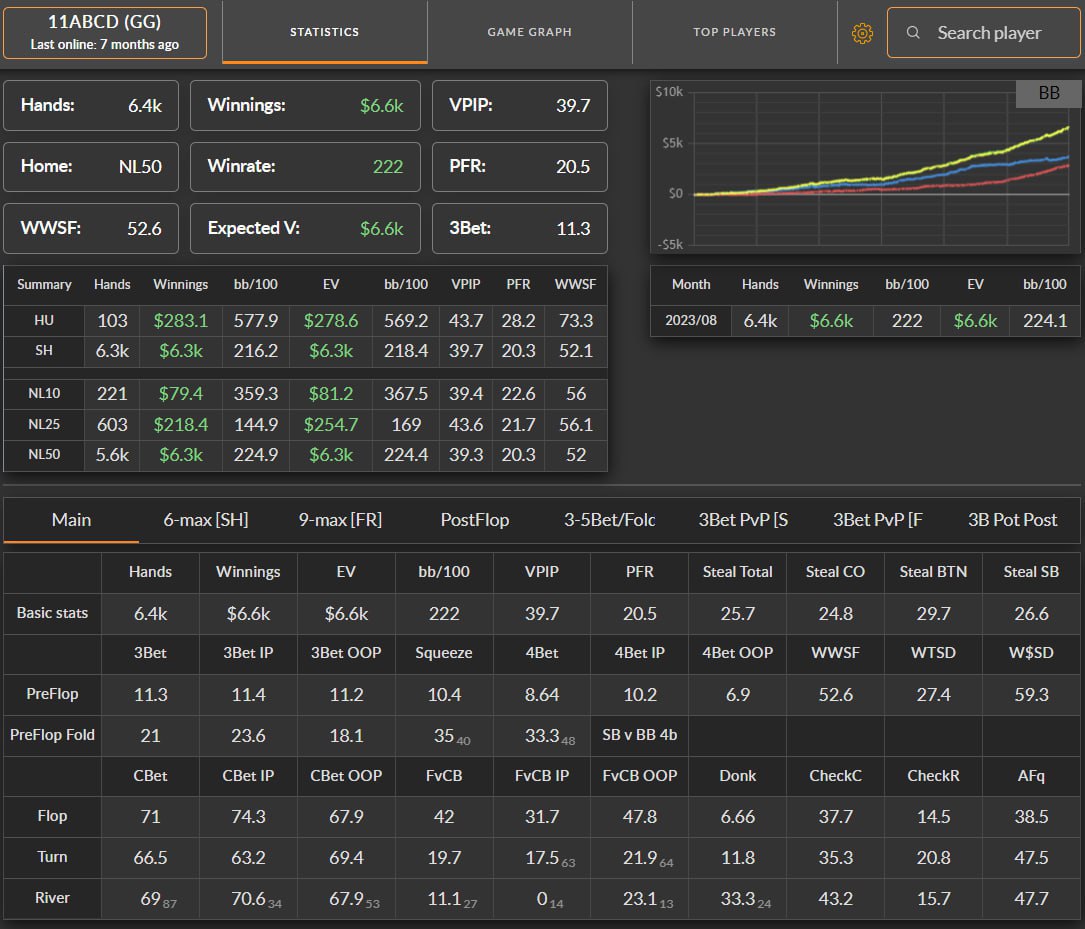Open the 9-max [FR] tab
Image resolution: width=1085 pixels, height=929 pixels.
click(340, 520)
